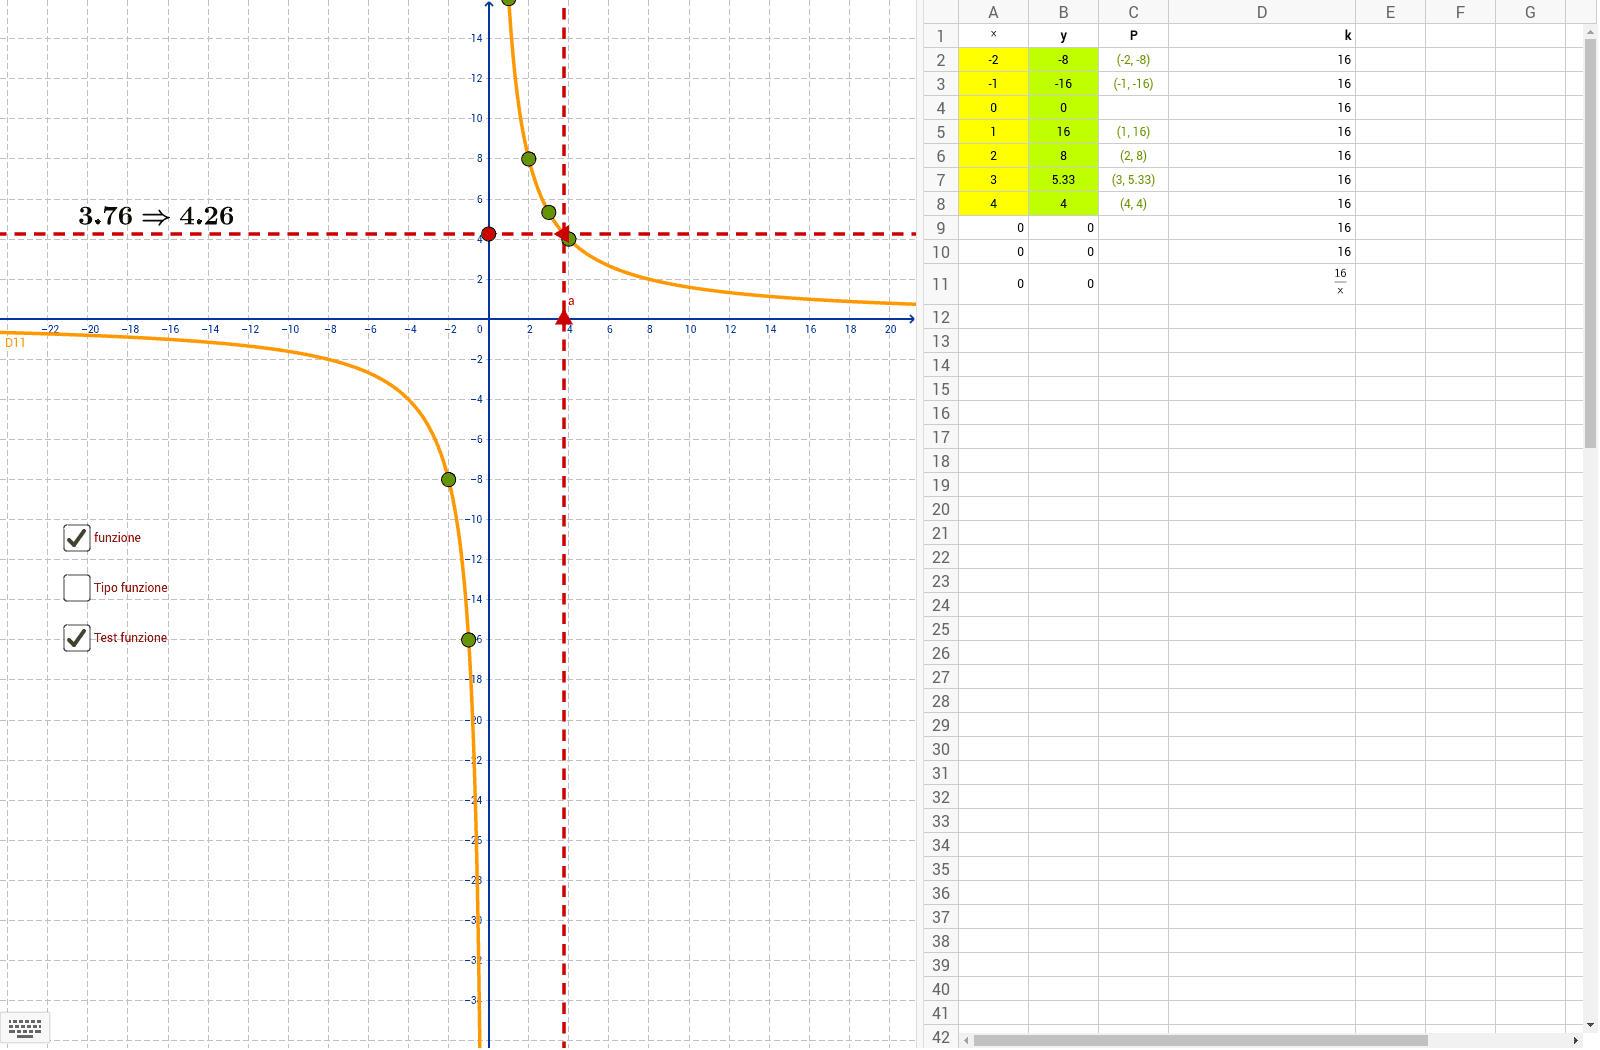Viewport: 1600px width, 1050px height.
Task: Click cell C3 with (-1, -16)
Action: pos(1133,84)
